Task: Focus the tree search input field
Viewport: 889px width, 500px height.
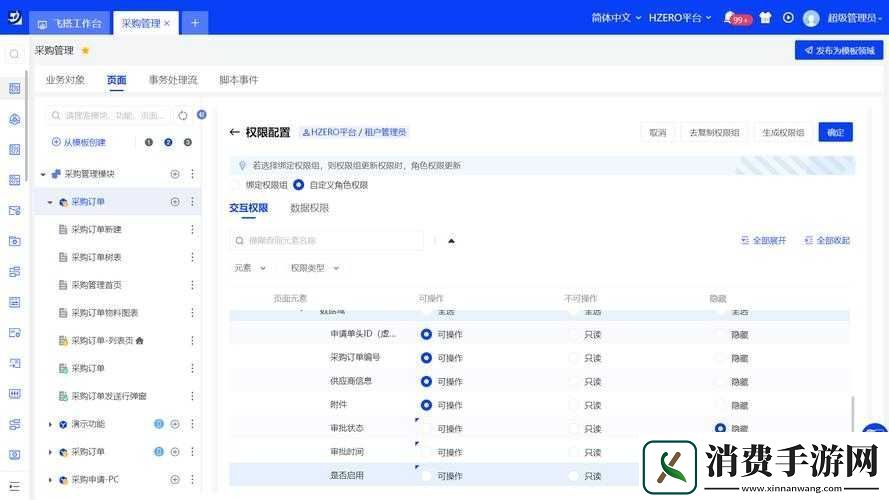Action: (110, 115)
